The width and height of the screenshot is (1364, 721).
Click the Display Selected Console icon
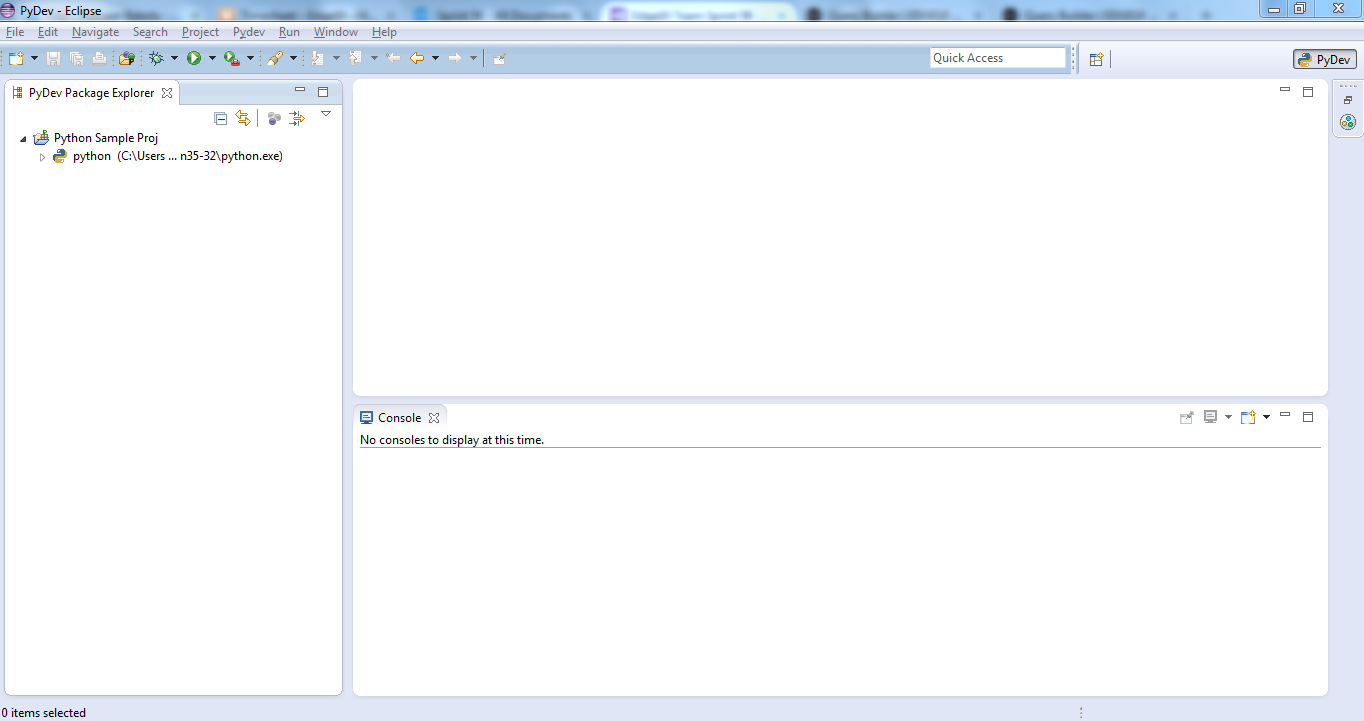(x=1211, y=417)
